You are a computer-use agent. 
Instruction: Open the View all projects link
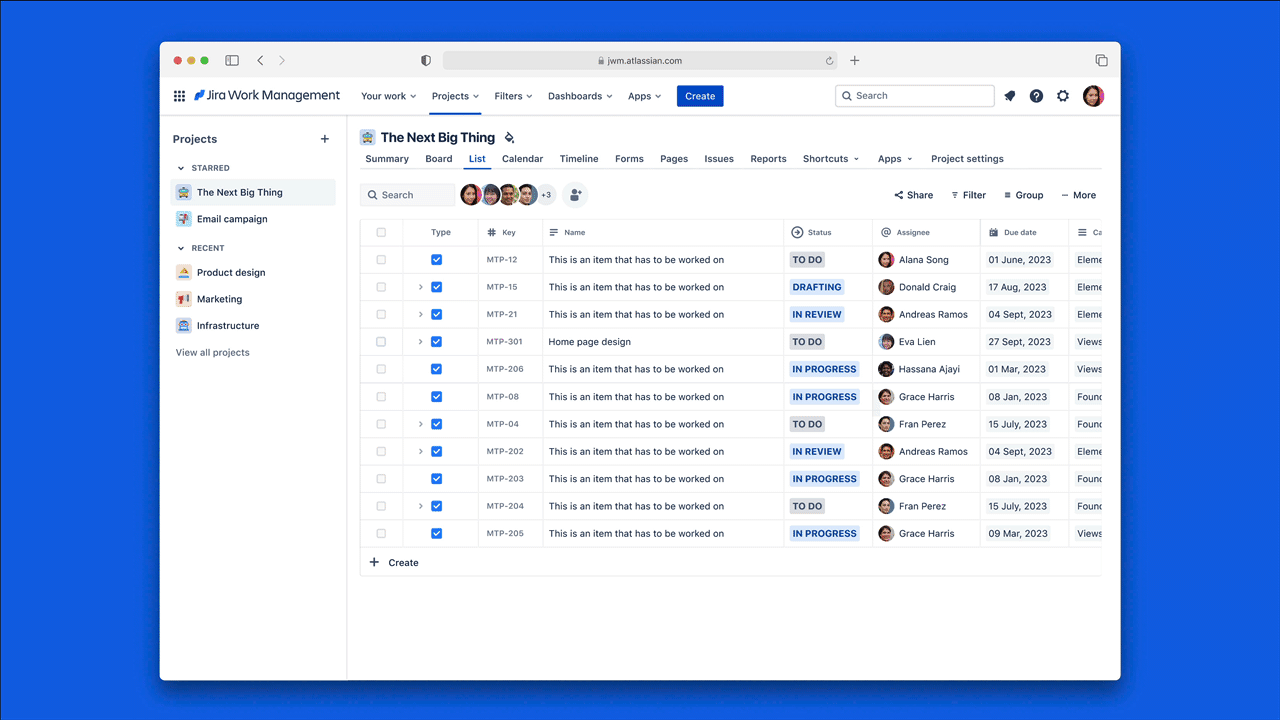[x=213, y=353]
